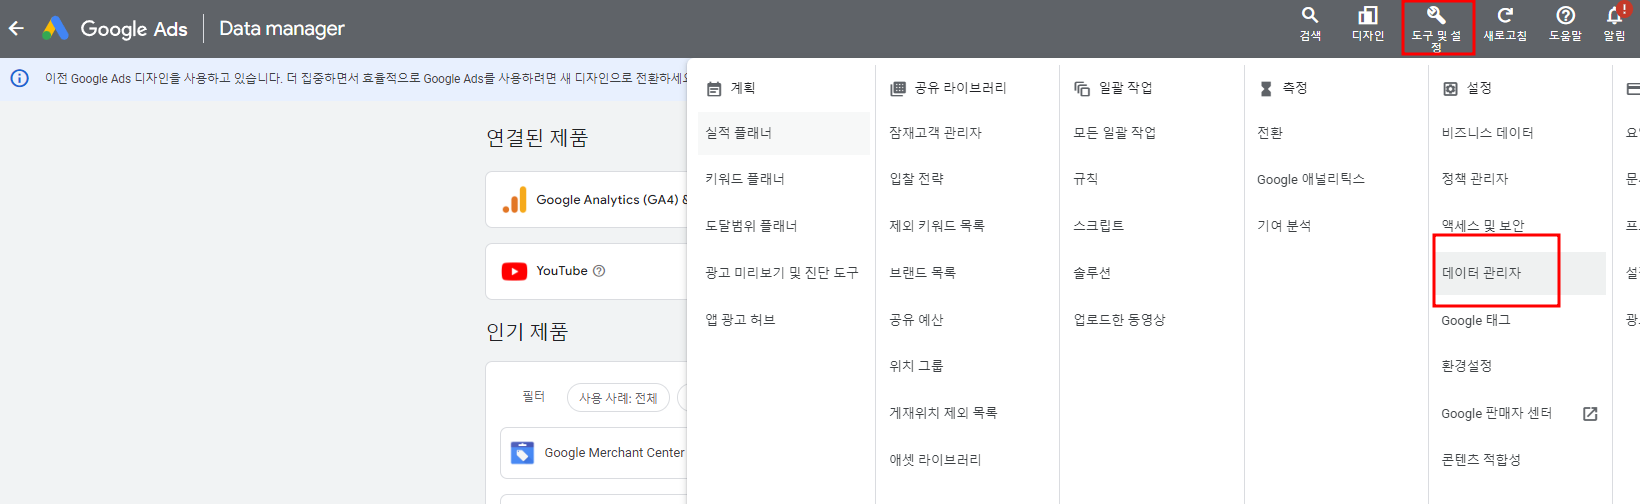Select 데이터 관리자 in settings

pos(1520,273)
